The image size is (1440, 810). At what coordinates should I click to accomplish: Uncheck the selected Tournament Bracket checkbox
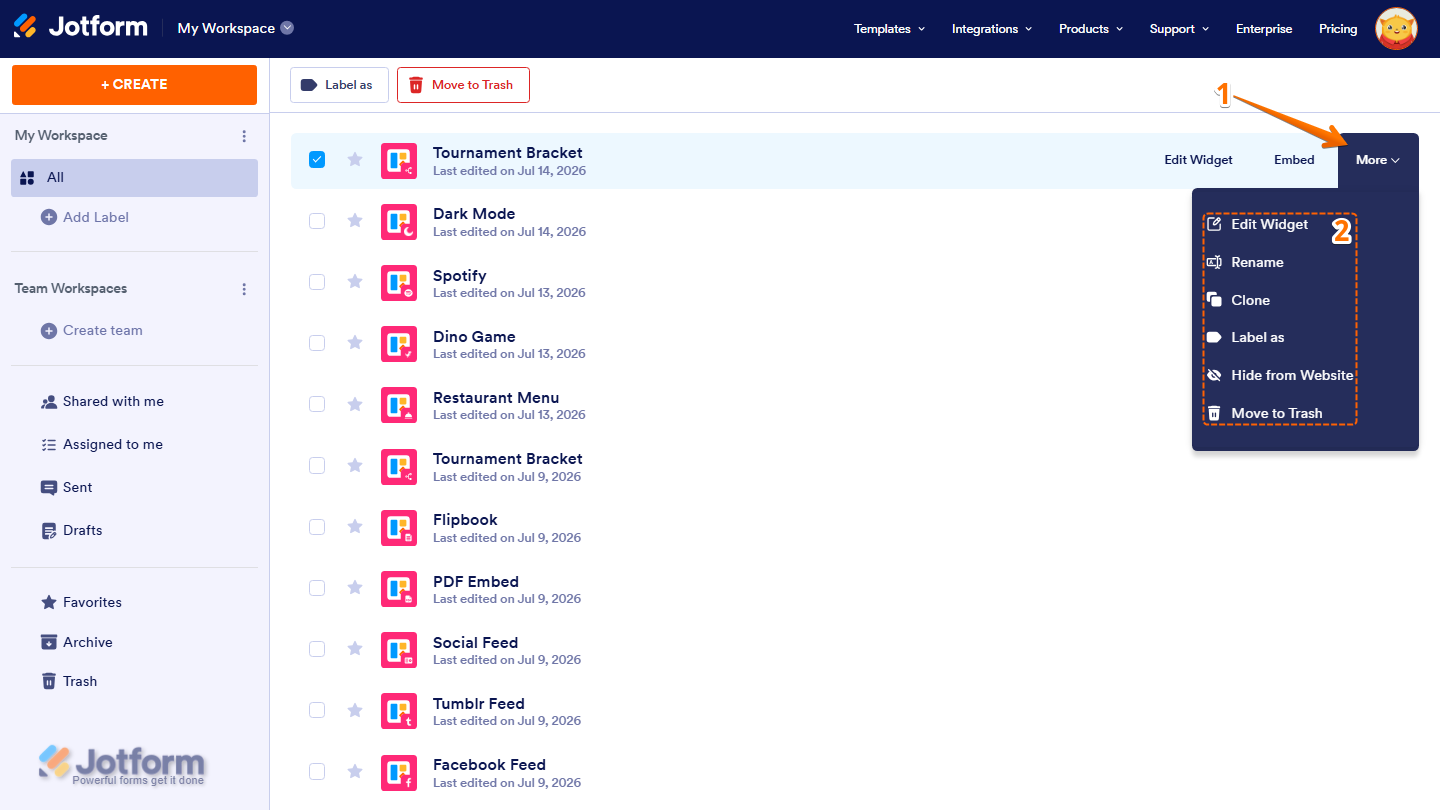coord(317,159)
